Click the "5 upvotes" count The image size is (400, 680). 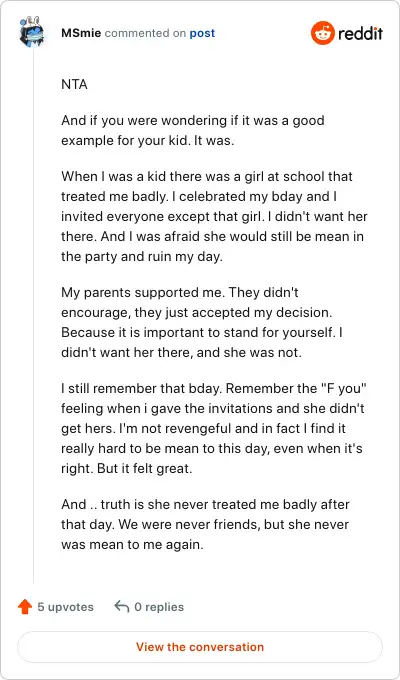tap(66, 607)
